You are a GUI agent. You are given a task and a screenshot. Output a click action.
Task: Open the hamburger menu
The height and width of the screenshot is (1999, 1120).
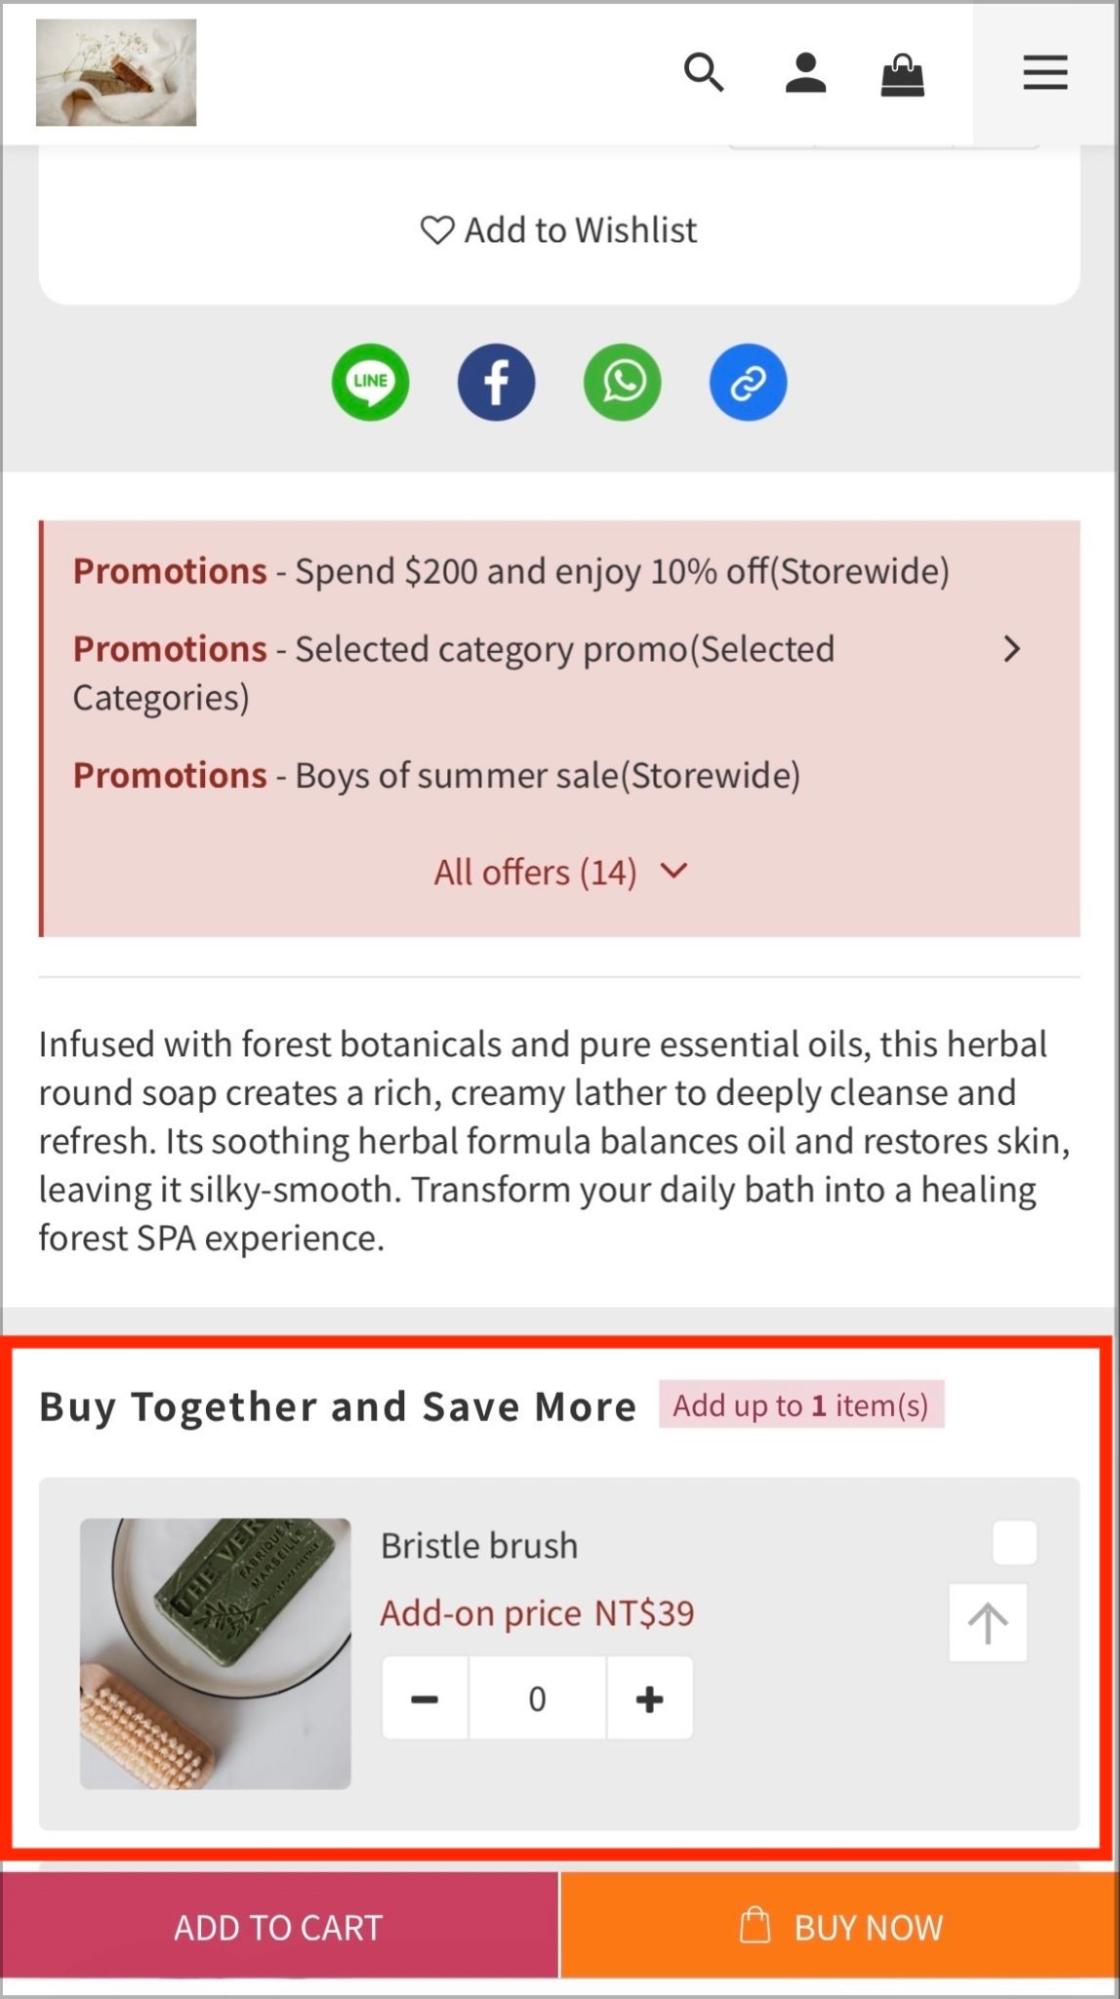click(x=1045, y=73)
